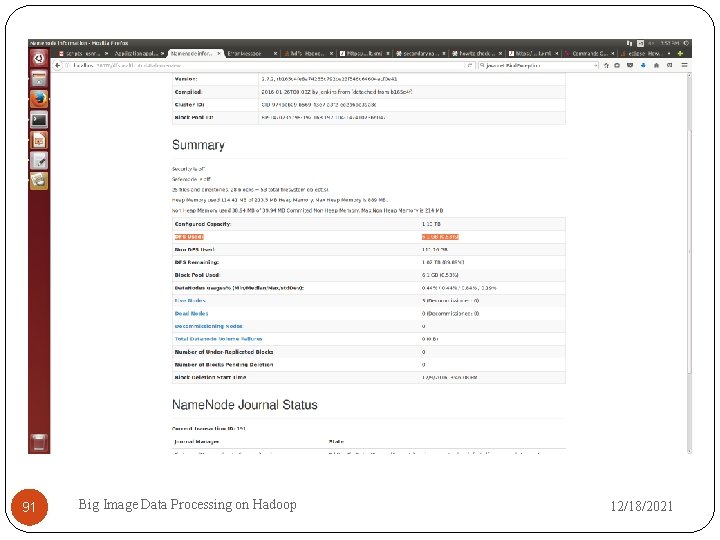Switch to the Commands C... tab
Viewport: 720px width, 540px height.
coord(587,54)
